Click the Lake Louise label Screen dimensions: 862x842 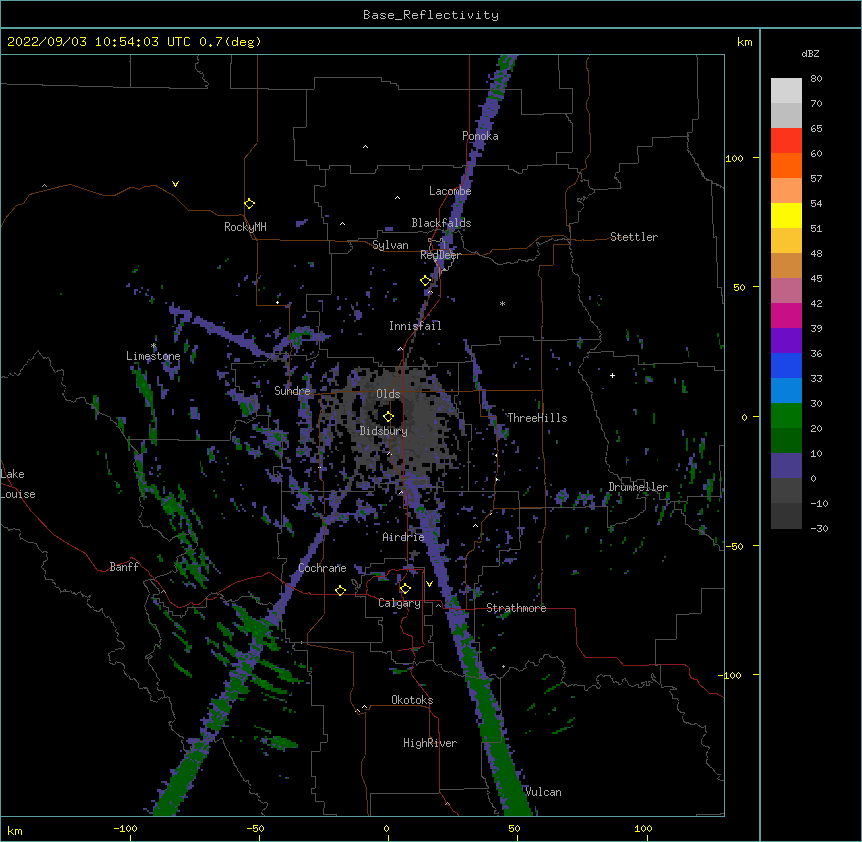(17, 484)
